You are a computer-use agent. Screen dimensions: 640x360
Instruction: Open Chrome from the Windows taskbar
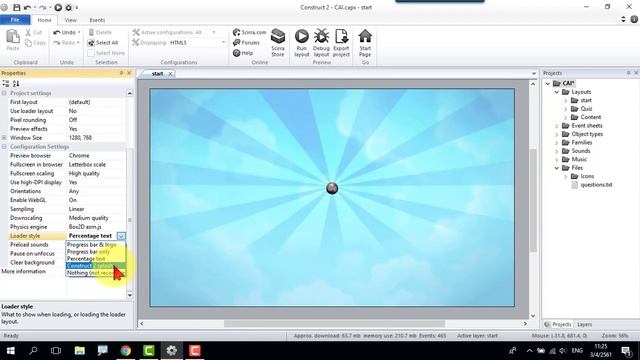(x=126, y=351)
